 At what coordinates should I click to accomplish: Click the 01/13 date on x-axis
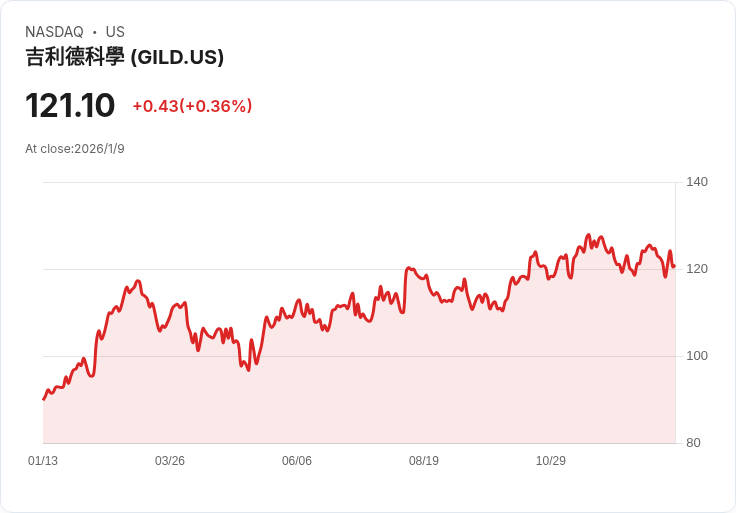(x=43, y=461)
